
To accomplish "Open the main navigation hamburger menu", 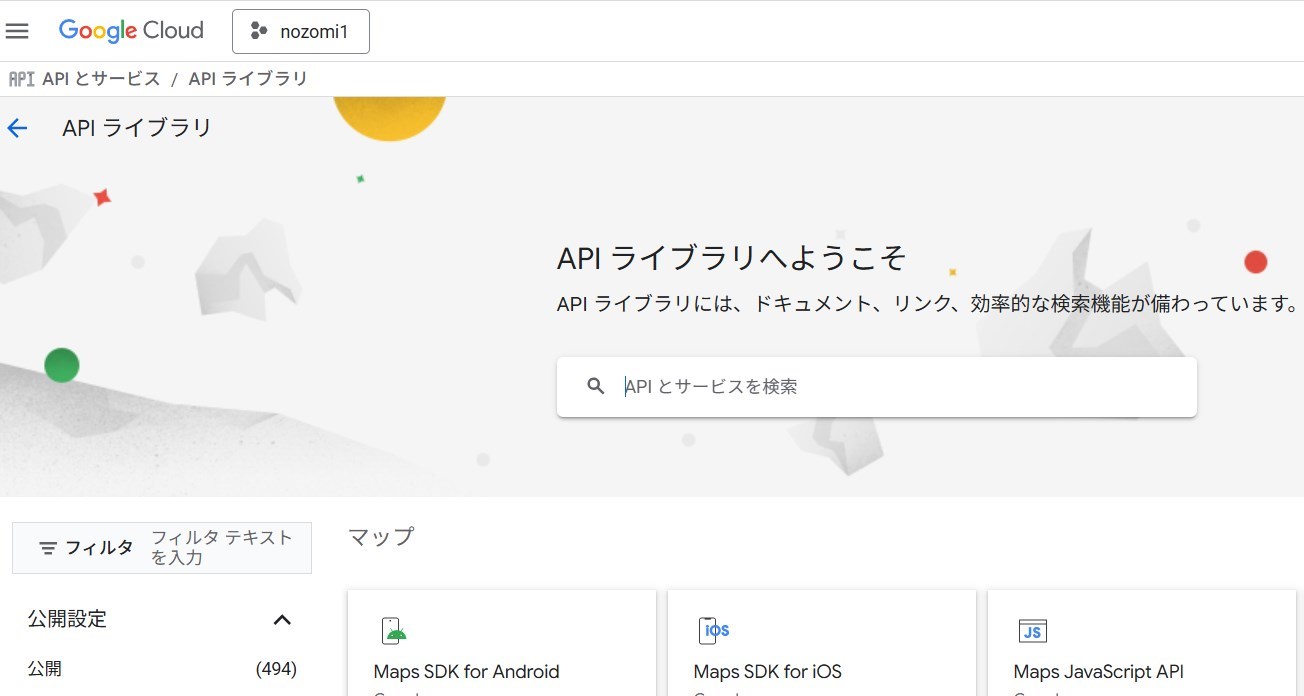I will (x=17, y=31).
